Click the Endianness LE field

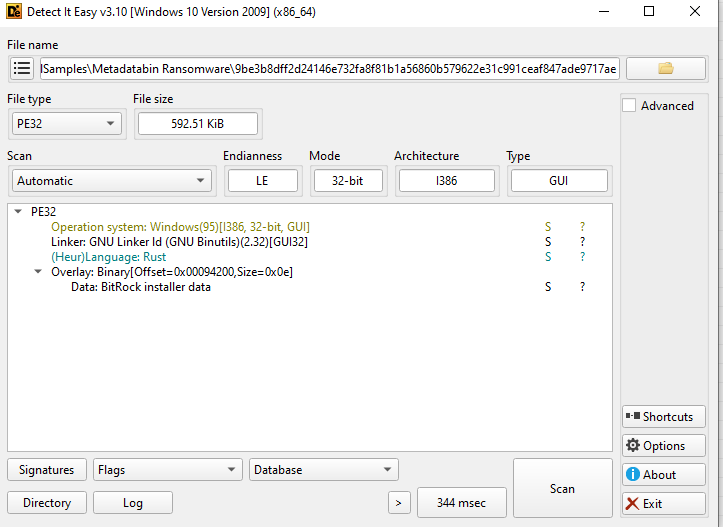point(262,181)
